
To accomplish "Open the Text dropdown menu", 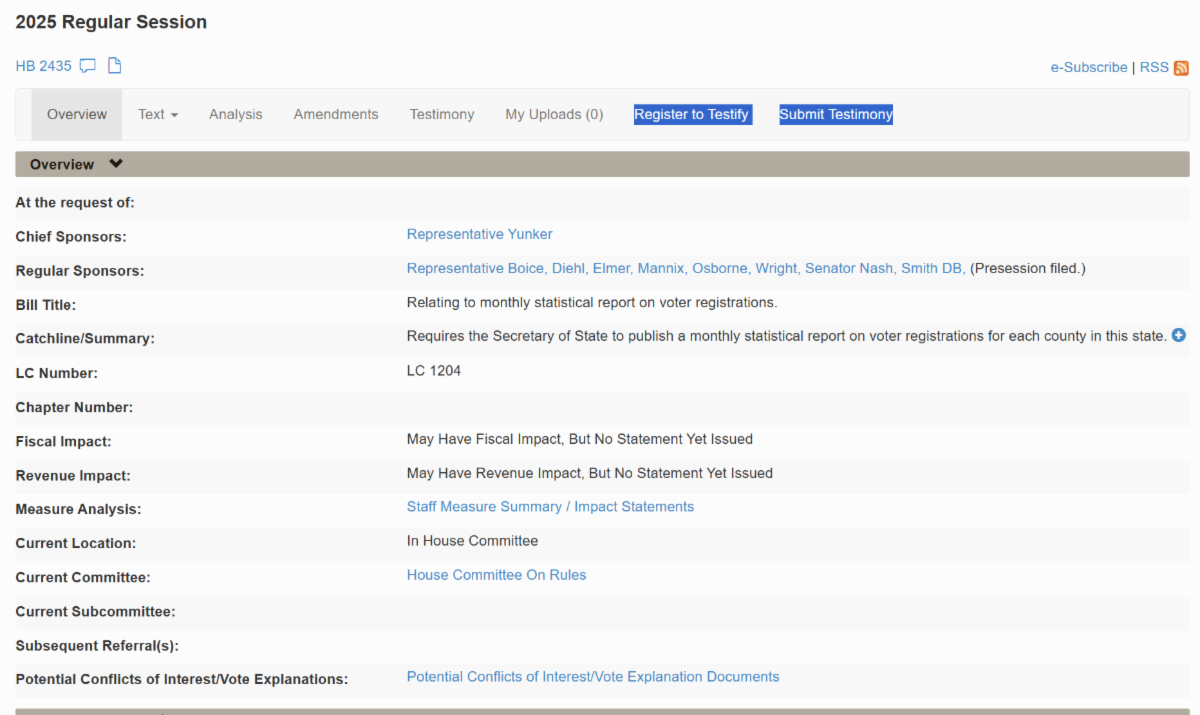I will (158, 114).
